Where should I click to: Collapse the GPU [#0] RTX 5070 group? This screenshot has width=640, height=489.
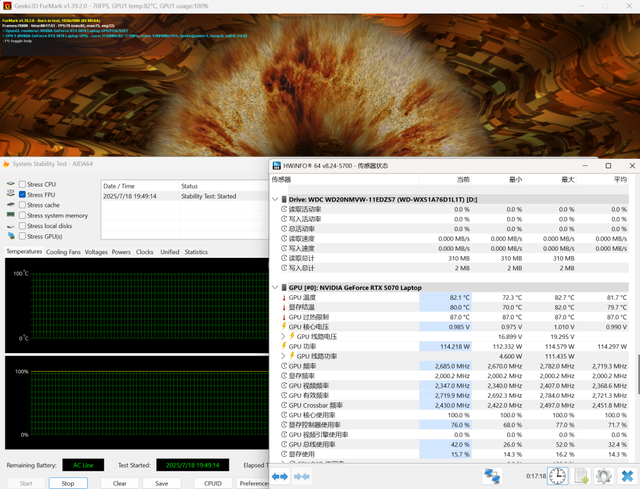(x=275, y=287)
